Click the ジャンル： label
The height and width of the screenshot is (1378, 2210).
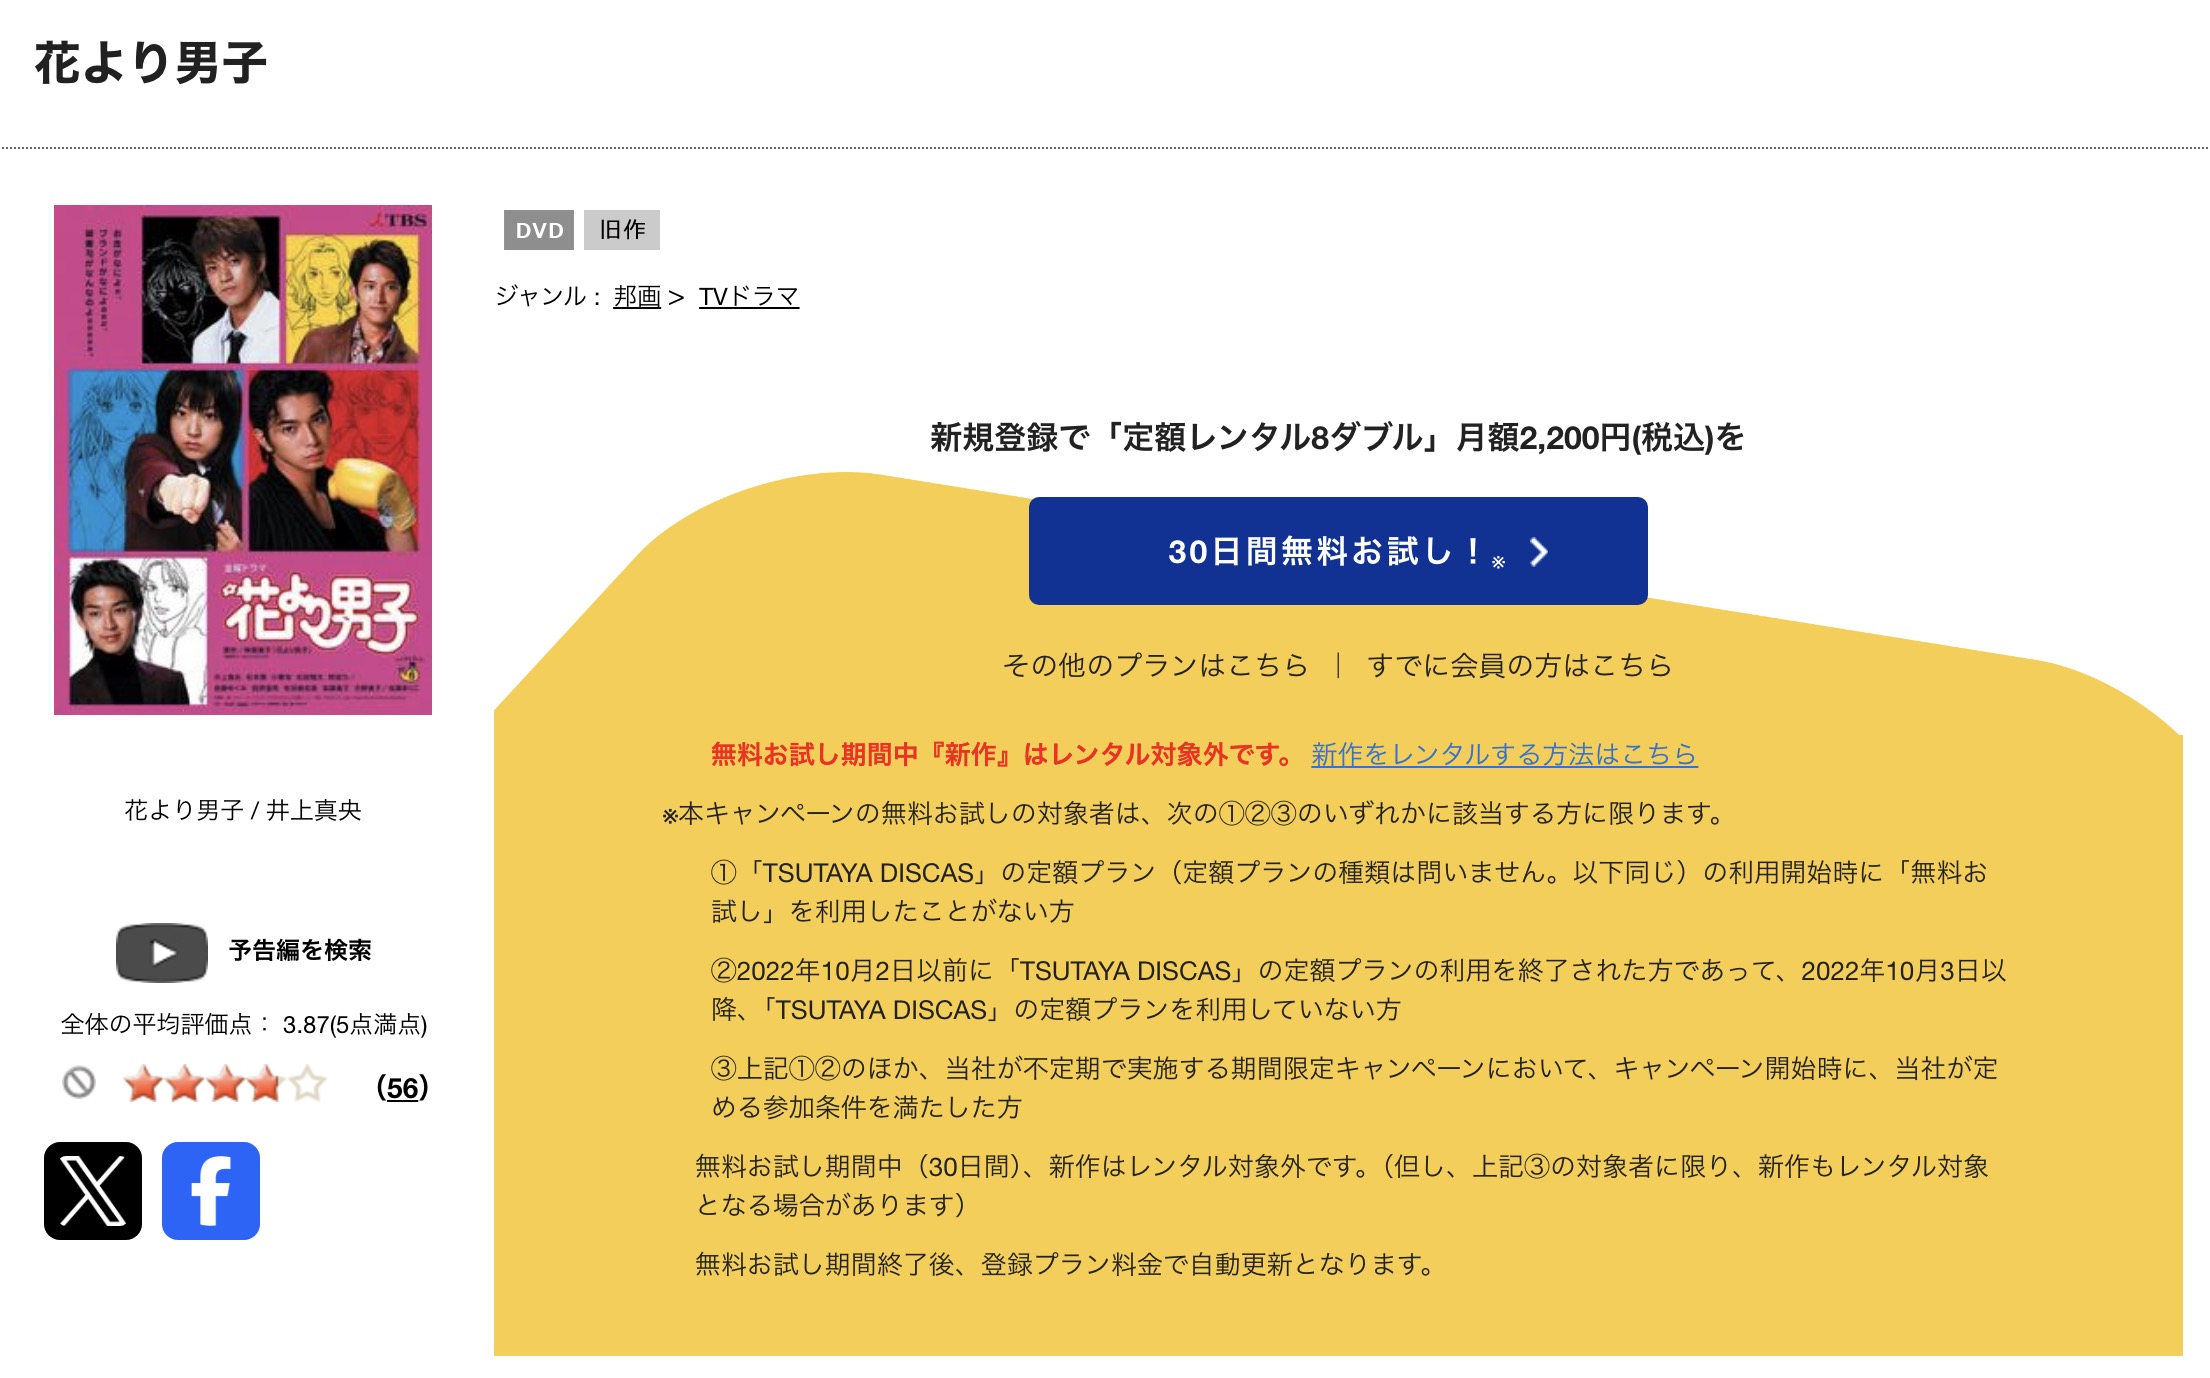point(550,296)
